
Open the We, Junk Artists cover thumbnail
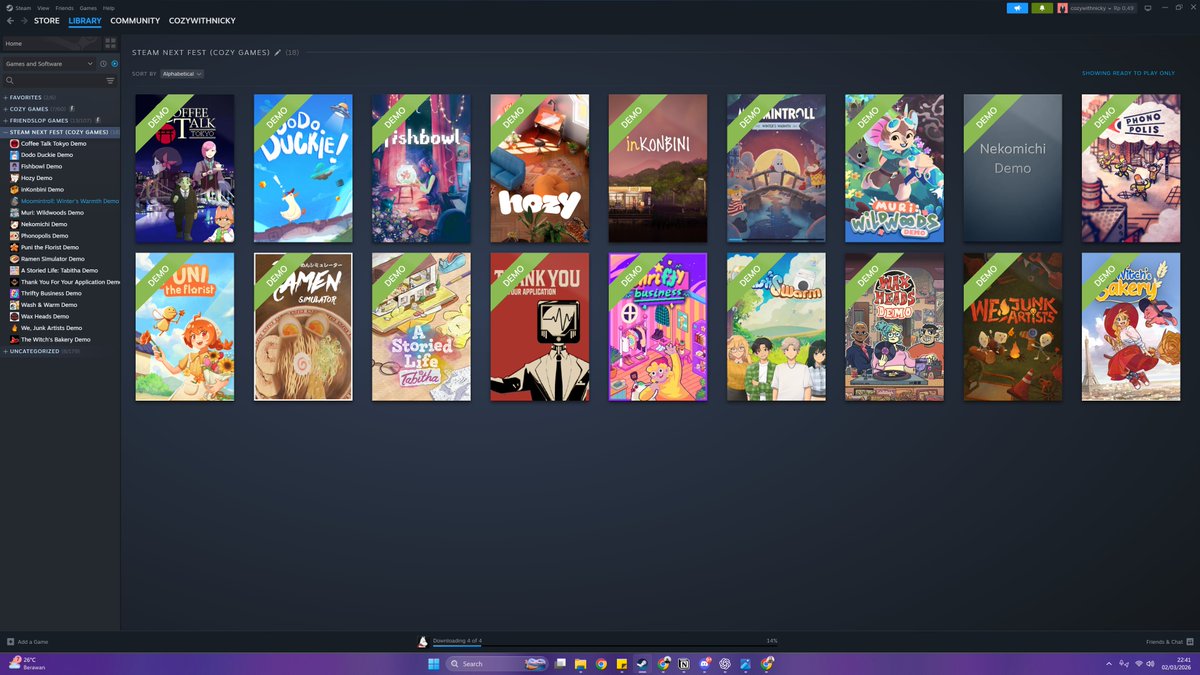(1012, 326)
